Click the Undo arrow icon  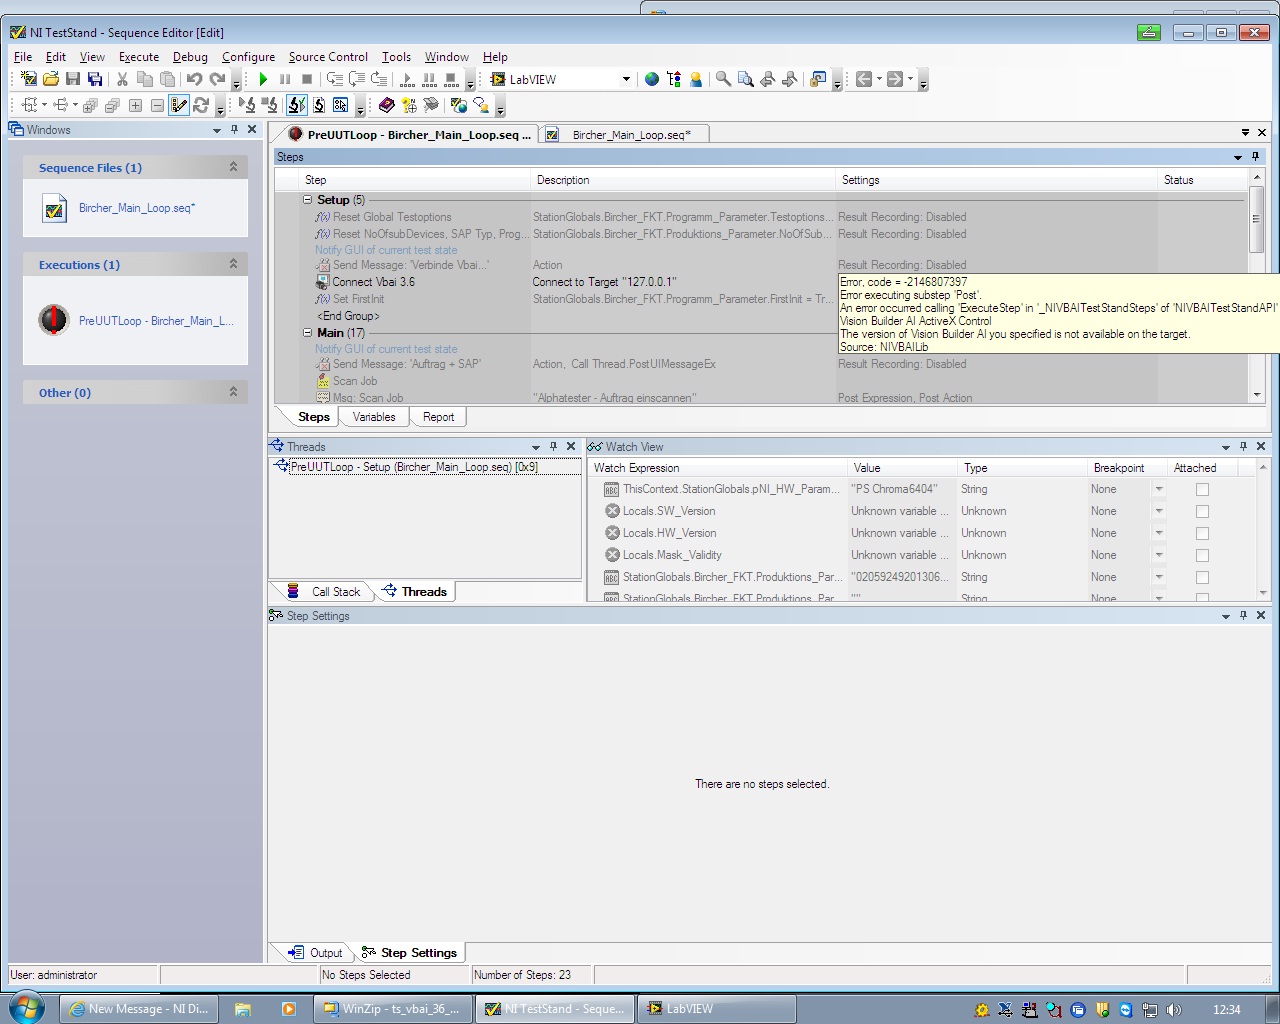pos(194,79)
